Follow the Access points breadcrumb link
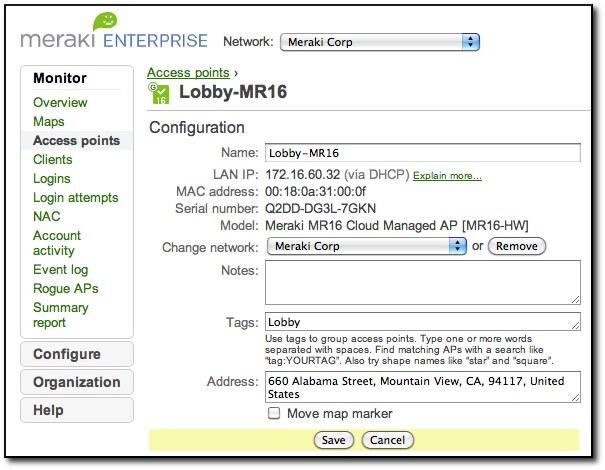 [188, 73]
